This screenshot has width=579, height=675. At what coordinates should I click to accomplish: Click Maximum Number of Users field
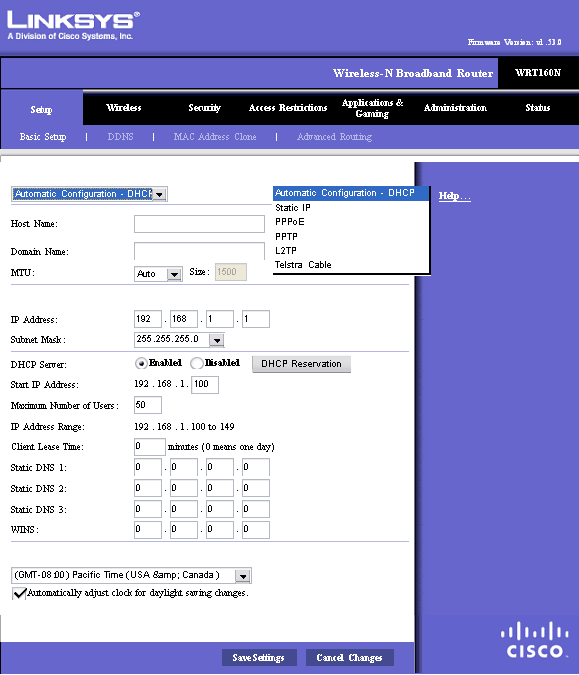pos(148,405)
